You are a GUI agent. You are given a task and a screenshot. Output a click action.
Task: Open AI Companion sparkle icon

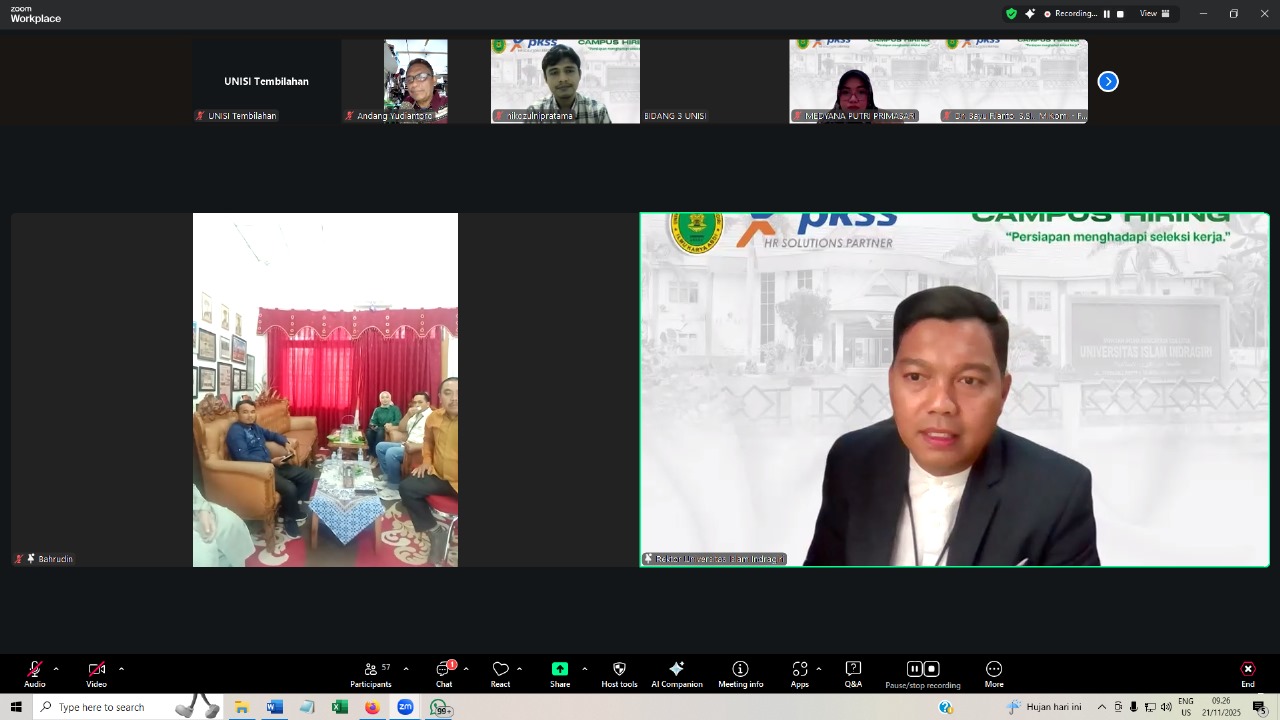pyautogui.click(x=677, y=674)
